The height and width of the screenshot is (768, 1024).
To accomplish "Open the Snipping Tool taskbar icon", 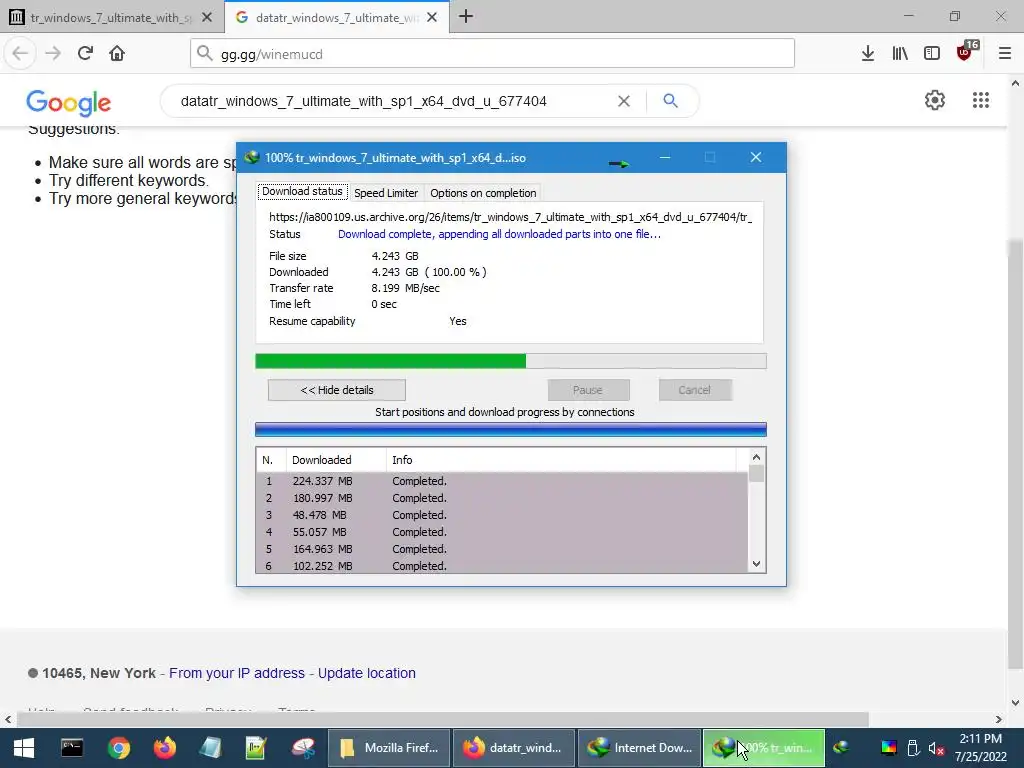I will (303, 748).
